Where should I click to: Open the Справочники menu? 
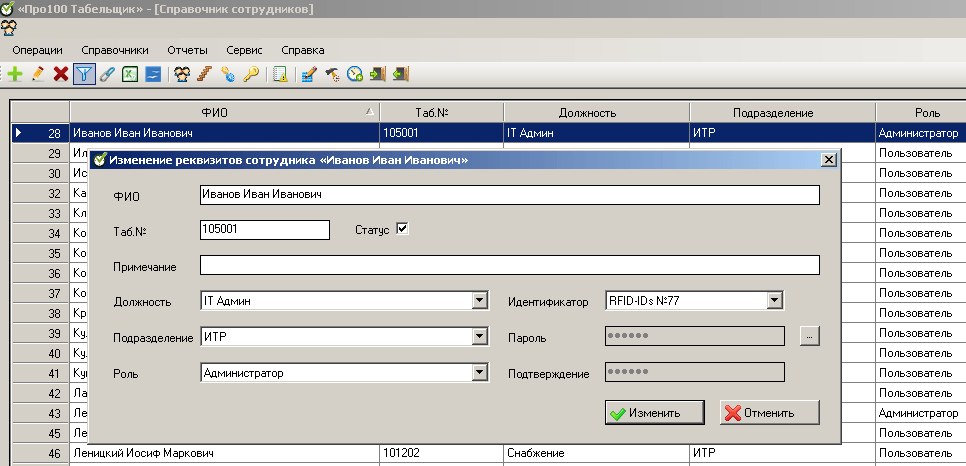(x=115, y=51)
